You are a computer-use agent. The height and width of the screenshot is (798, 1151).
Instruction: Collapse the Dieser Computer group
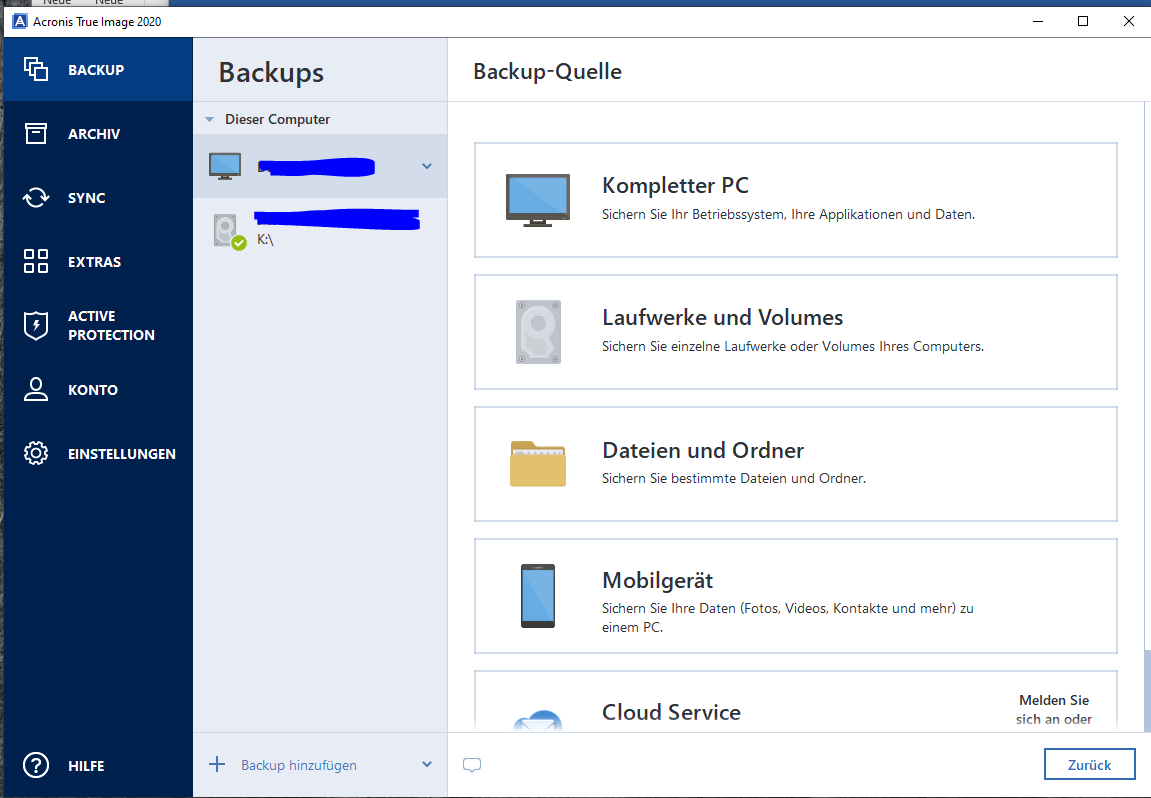[209, 119]
